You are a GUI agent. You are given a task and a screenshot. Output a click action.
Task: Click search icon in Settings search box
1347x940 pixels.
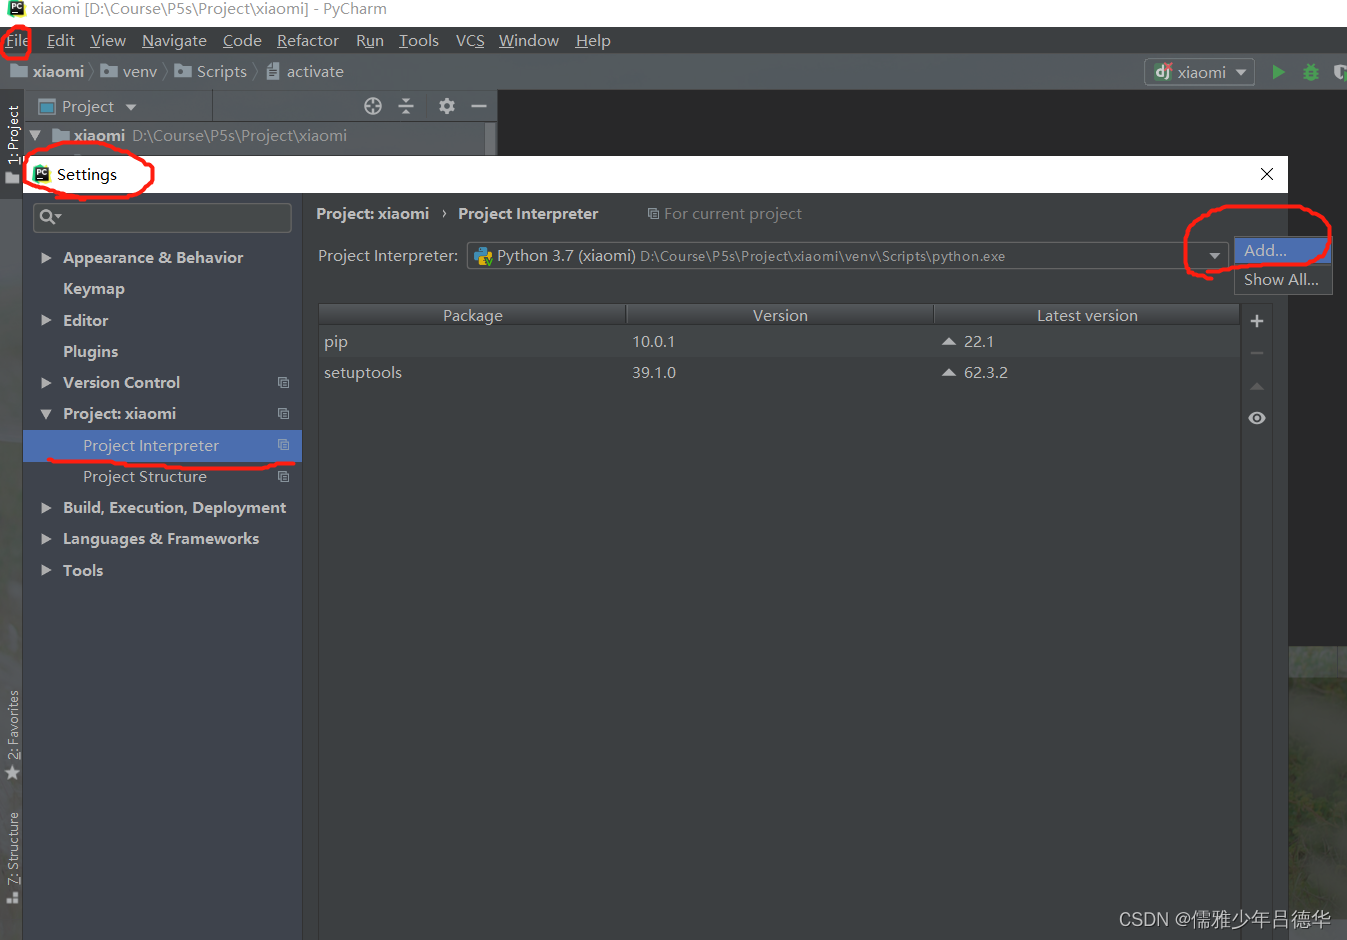(49, 217)
